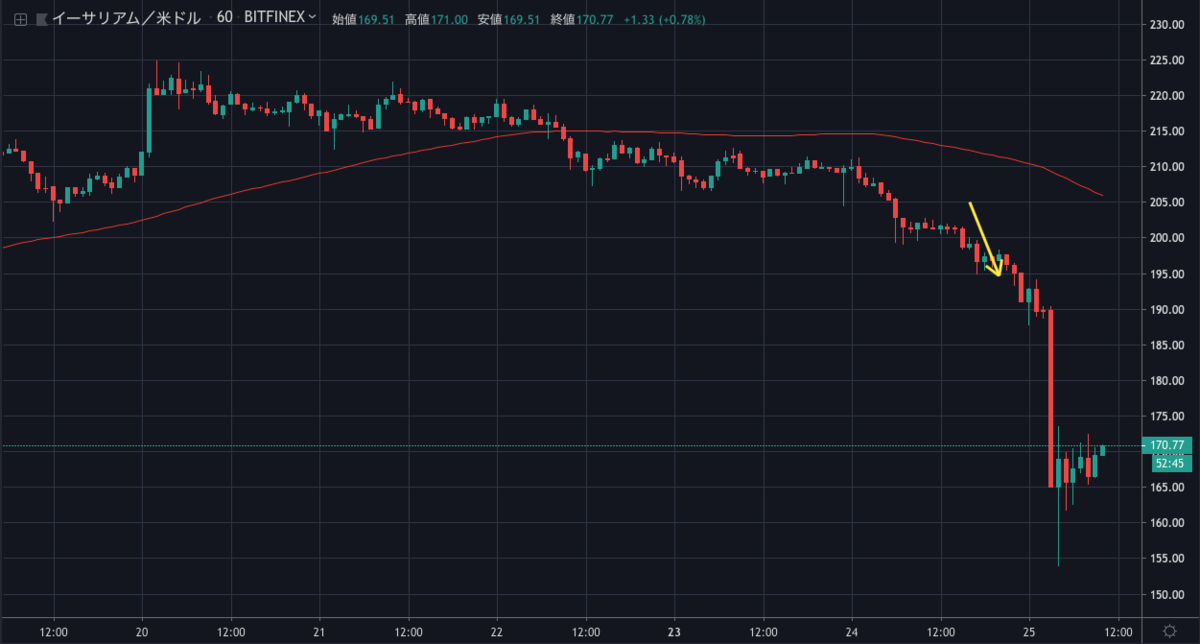Click the BITFINEX exchange label
This screenshot has height=644, width=1200.
[276, 17]
